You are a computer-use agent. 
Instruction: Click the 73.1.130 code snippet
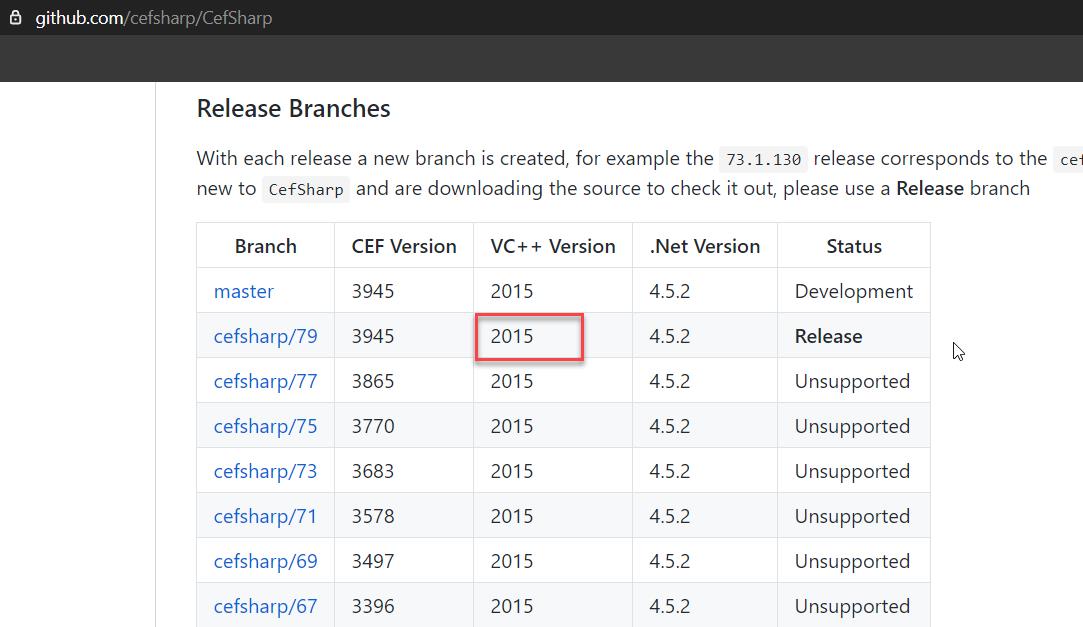tap(762, 159)
